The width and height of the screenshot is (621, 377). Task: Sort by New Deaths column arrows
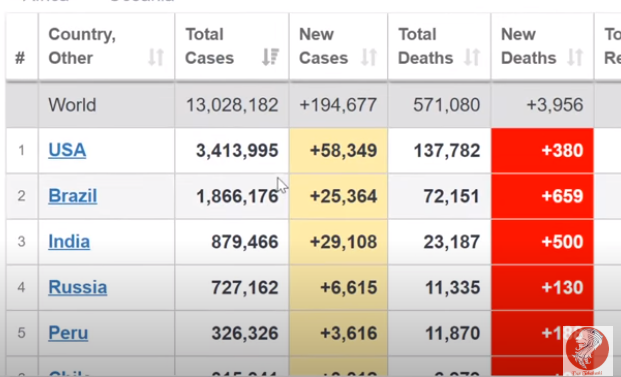[575, 57]
